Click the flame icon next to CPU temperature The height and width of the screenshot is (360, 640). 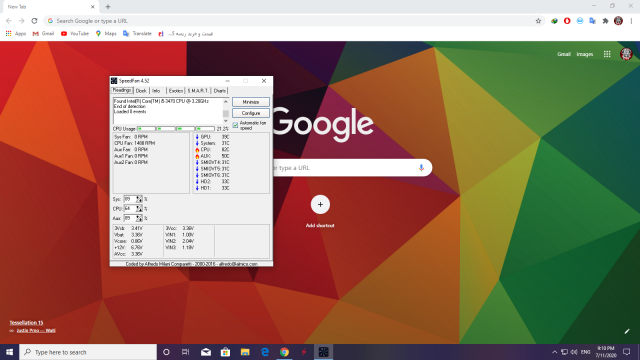tap(197, 150)
